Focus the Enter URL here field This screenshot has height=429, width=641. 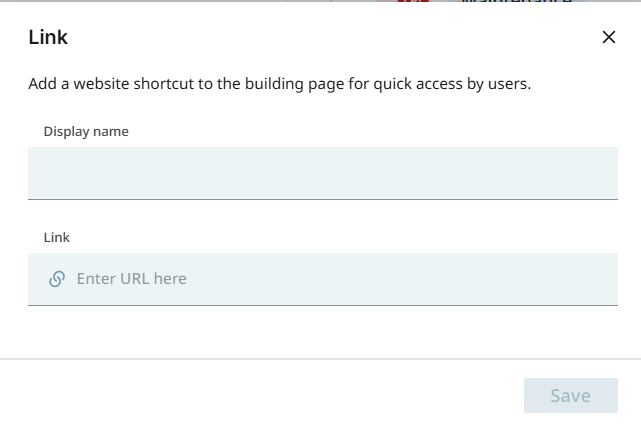(340, 279)
